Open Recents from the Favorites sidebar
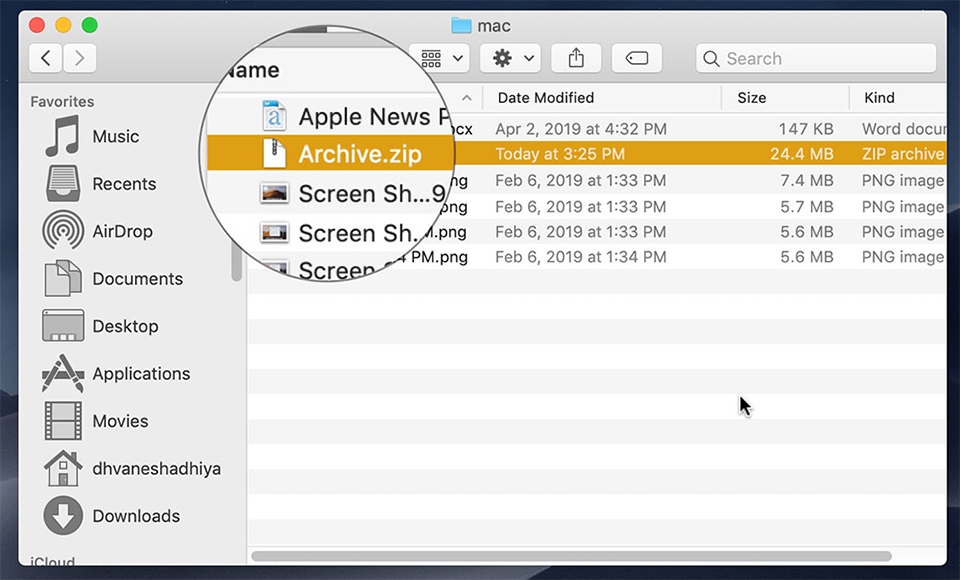 [62, 184]
